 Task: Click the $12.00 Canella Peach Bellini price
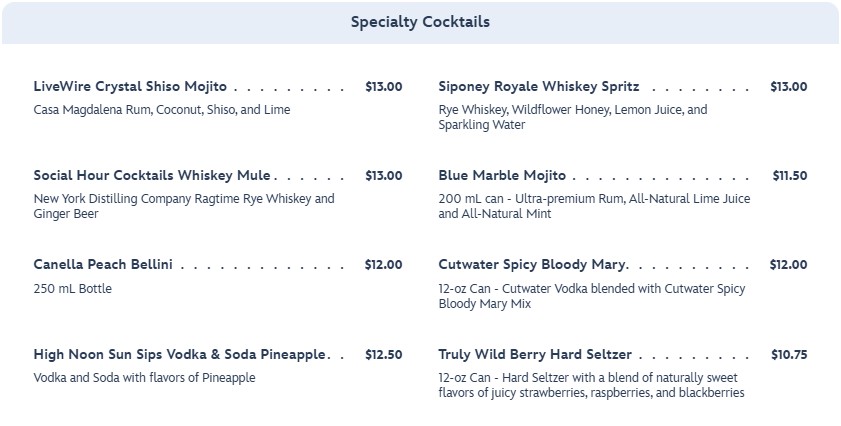pos(383,265)
